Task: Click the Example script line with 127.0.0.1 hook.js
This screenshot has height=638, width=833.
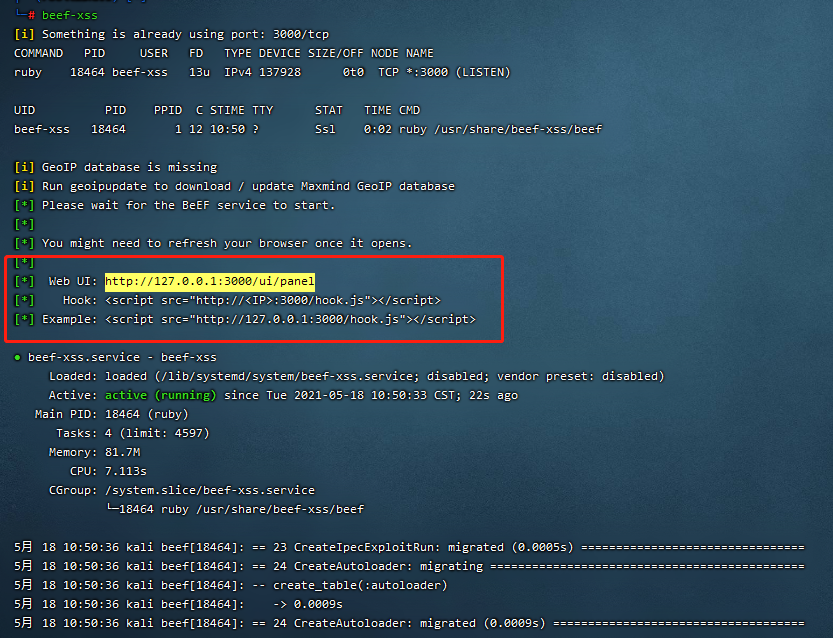Action: click(290, 319)
